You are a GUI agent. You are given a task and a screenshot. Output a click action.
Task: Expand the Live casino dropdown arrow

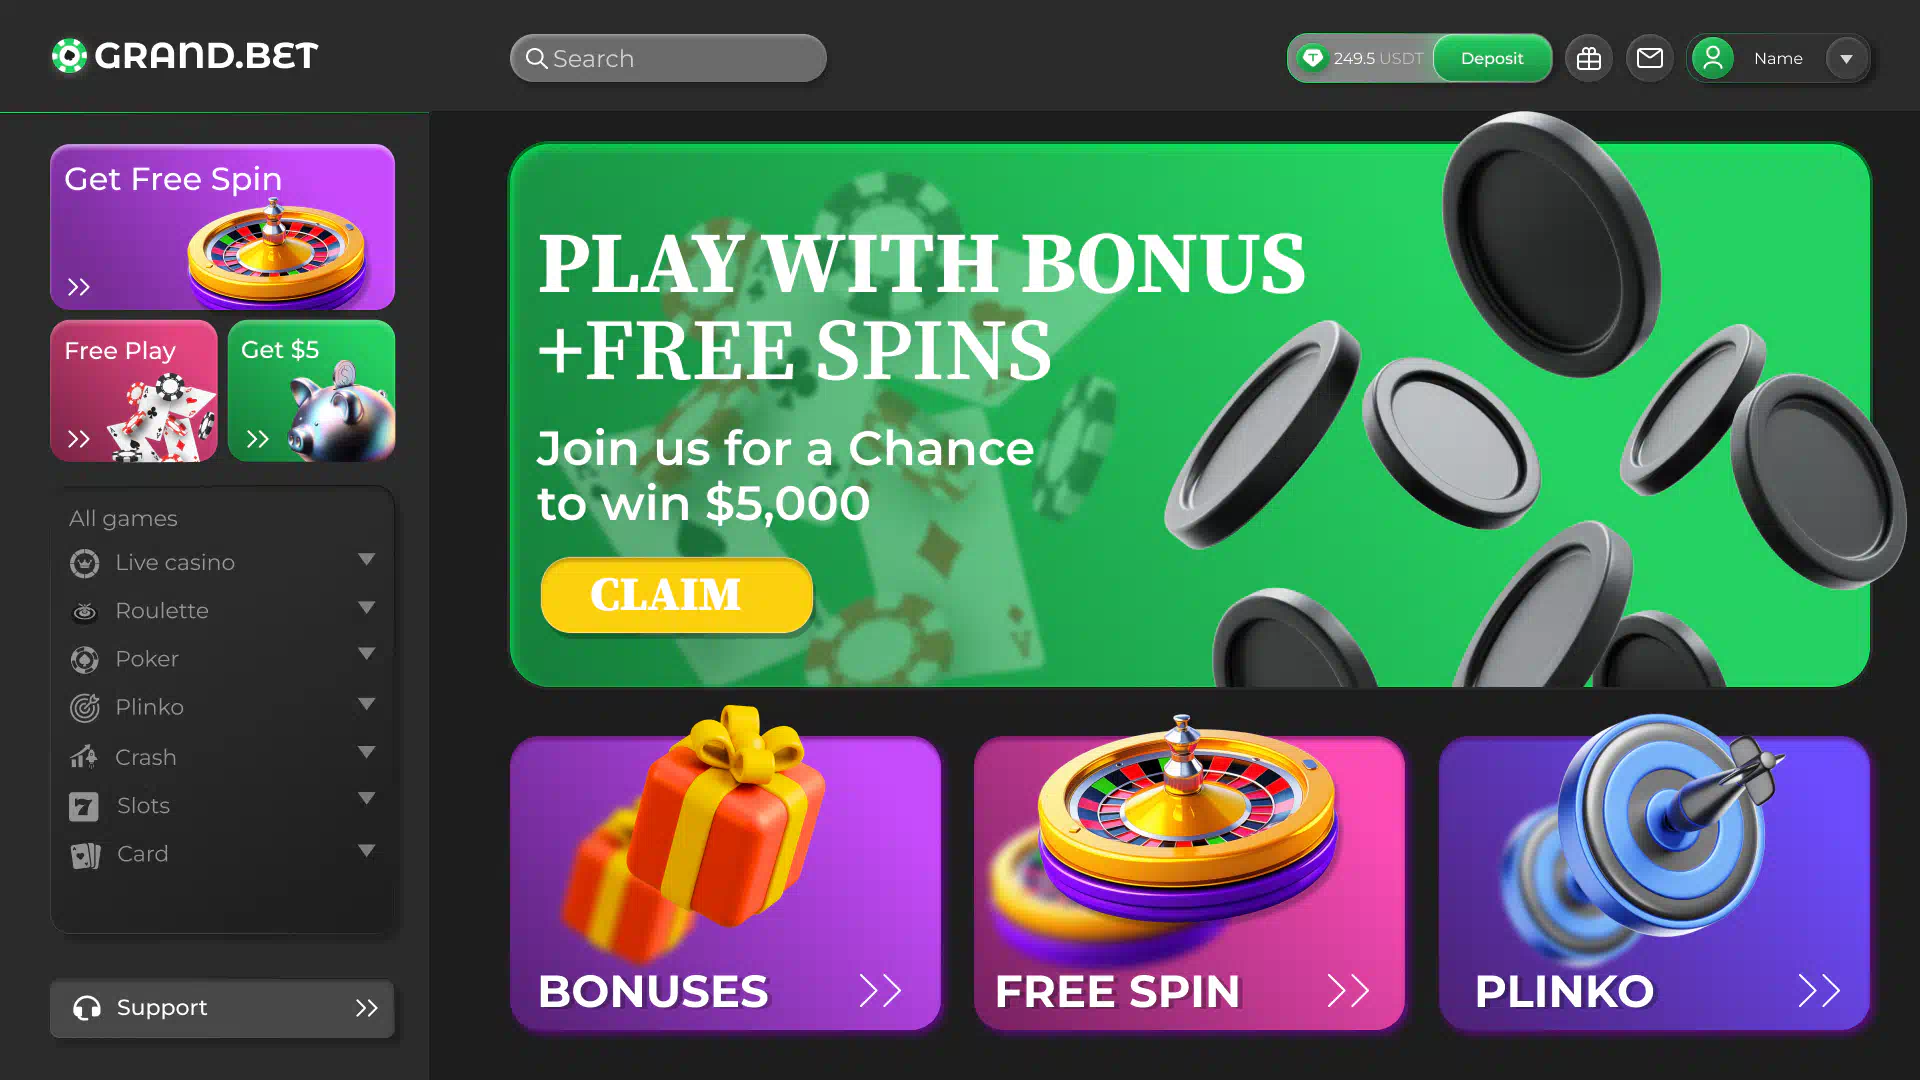click(x=367, y=560)
